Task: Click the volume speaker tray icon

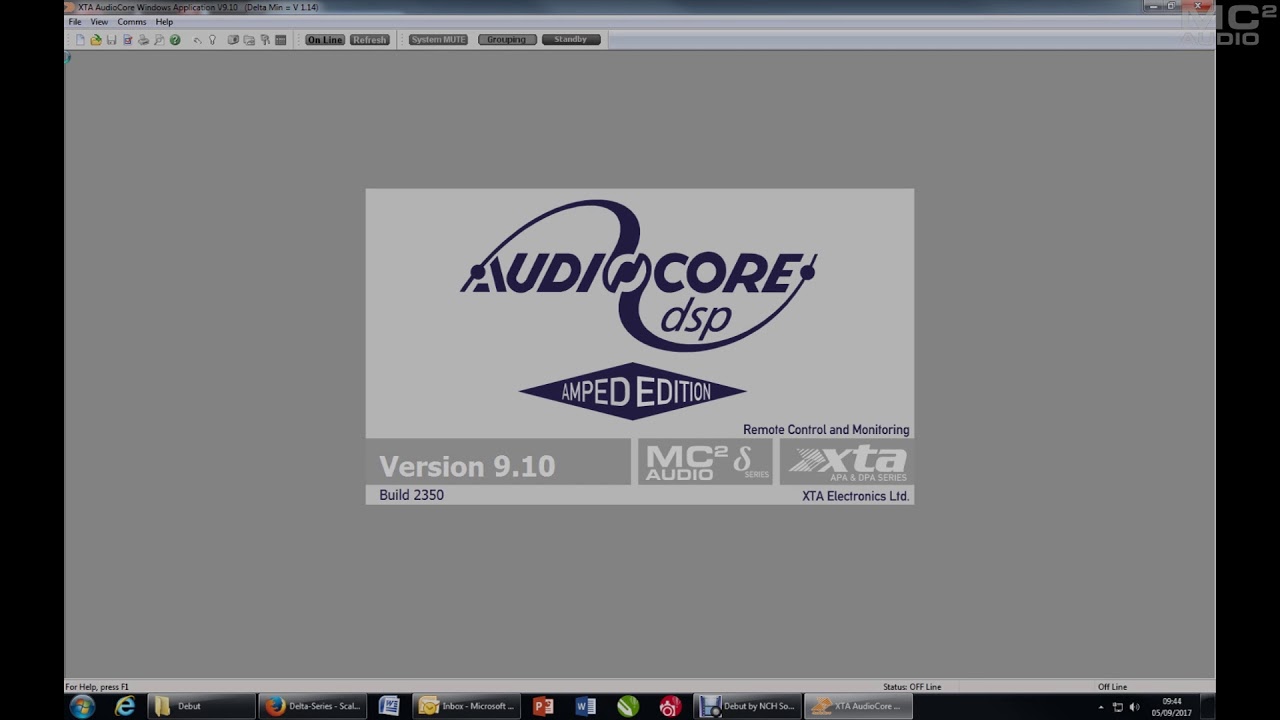Action: tap(1134, 707)
